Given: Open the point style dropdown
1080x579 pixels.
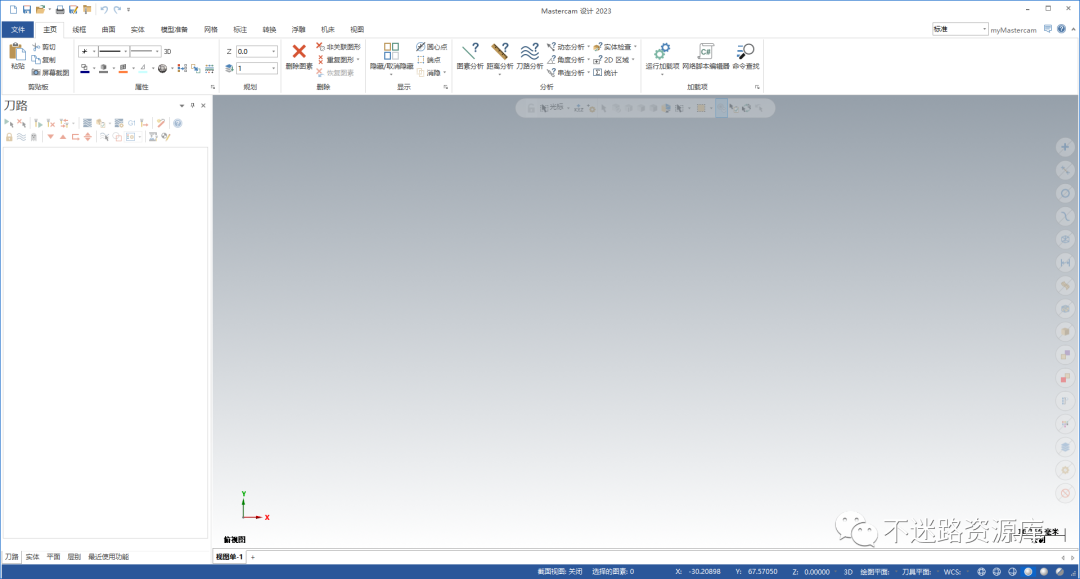Looking at the screenshot, I should point(94,52).
